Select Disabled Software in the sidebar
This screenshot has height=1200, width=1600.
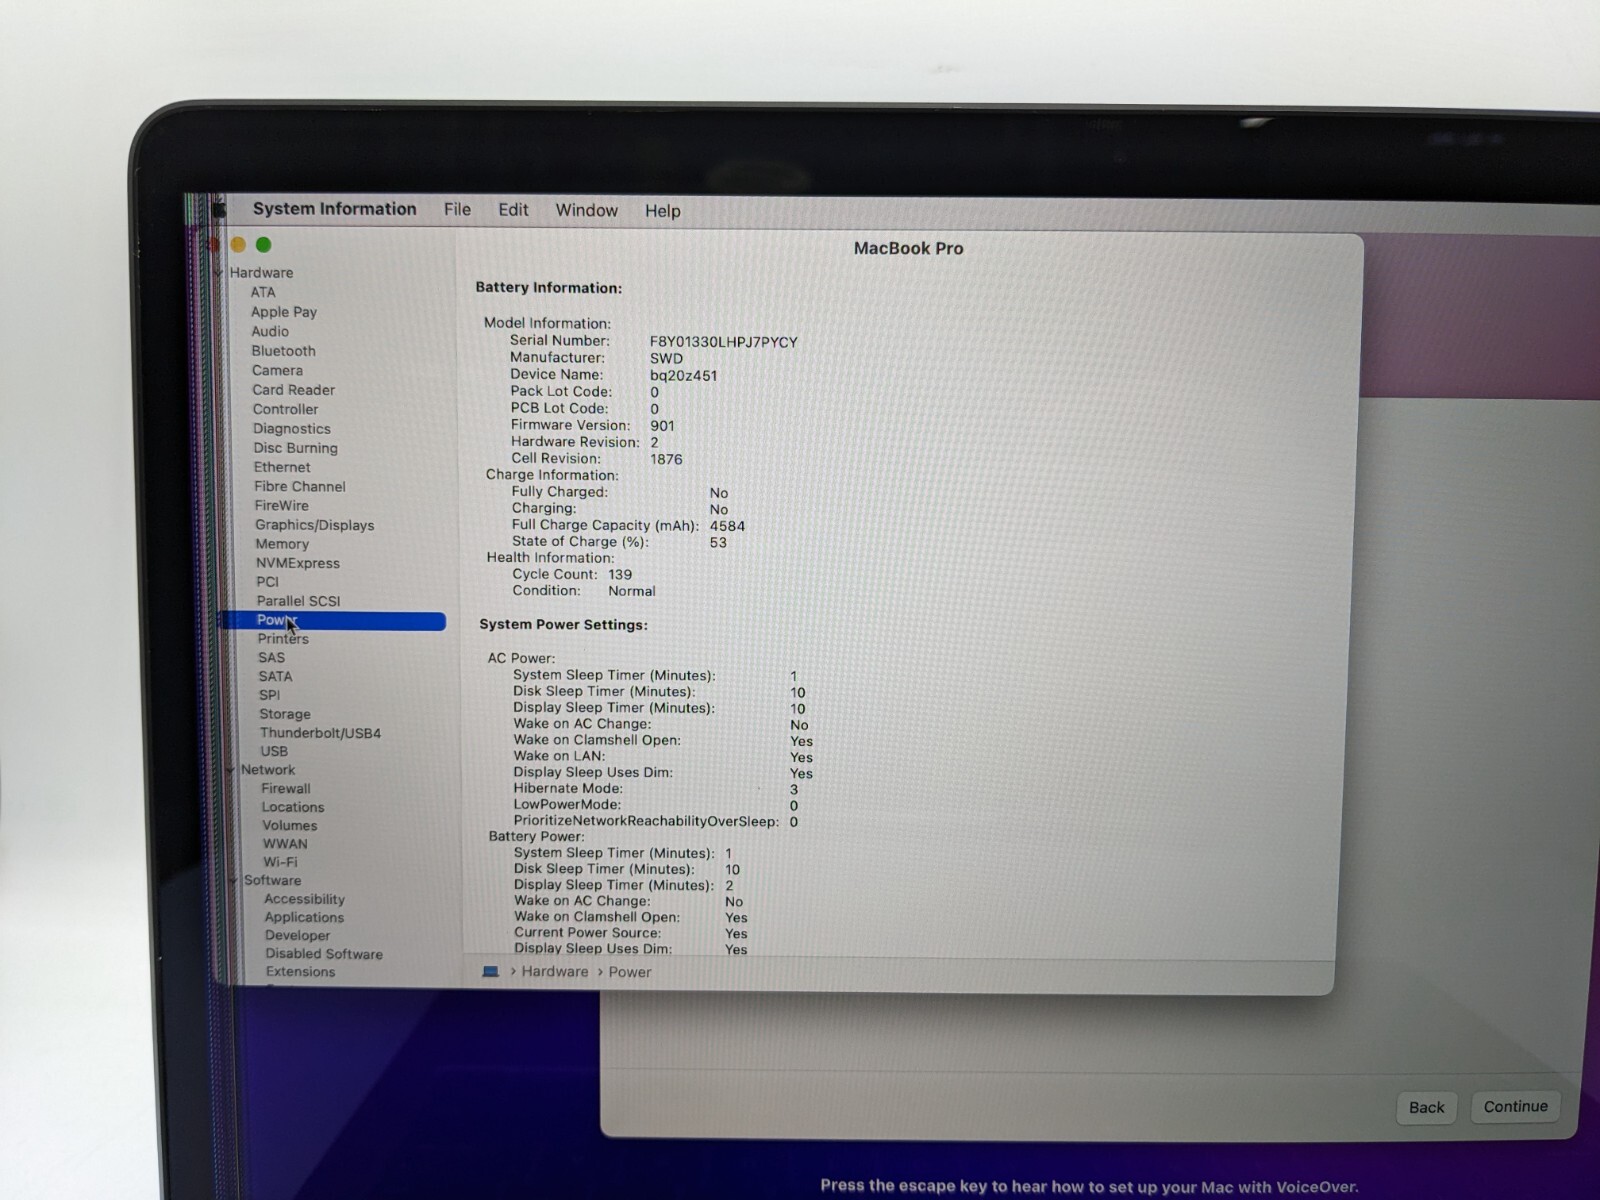click(324, 954)
